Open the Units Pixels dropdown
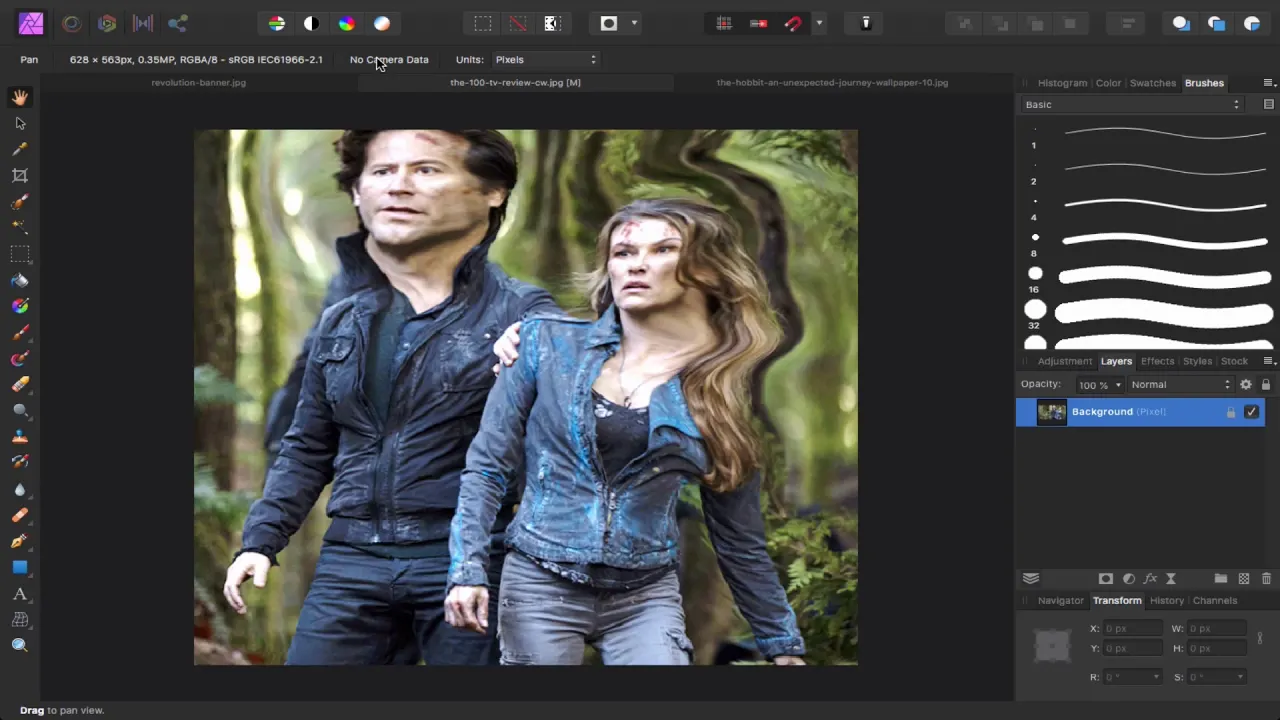Image resolution: width=1280 pixels, height=720 pixels. (x=546, y=60)
